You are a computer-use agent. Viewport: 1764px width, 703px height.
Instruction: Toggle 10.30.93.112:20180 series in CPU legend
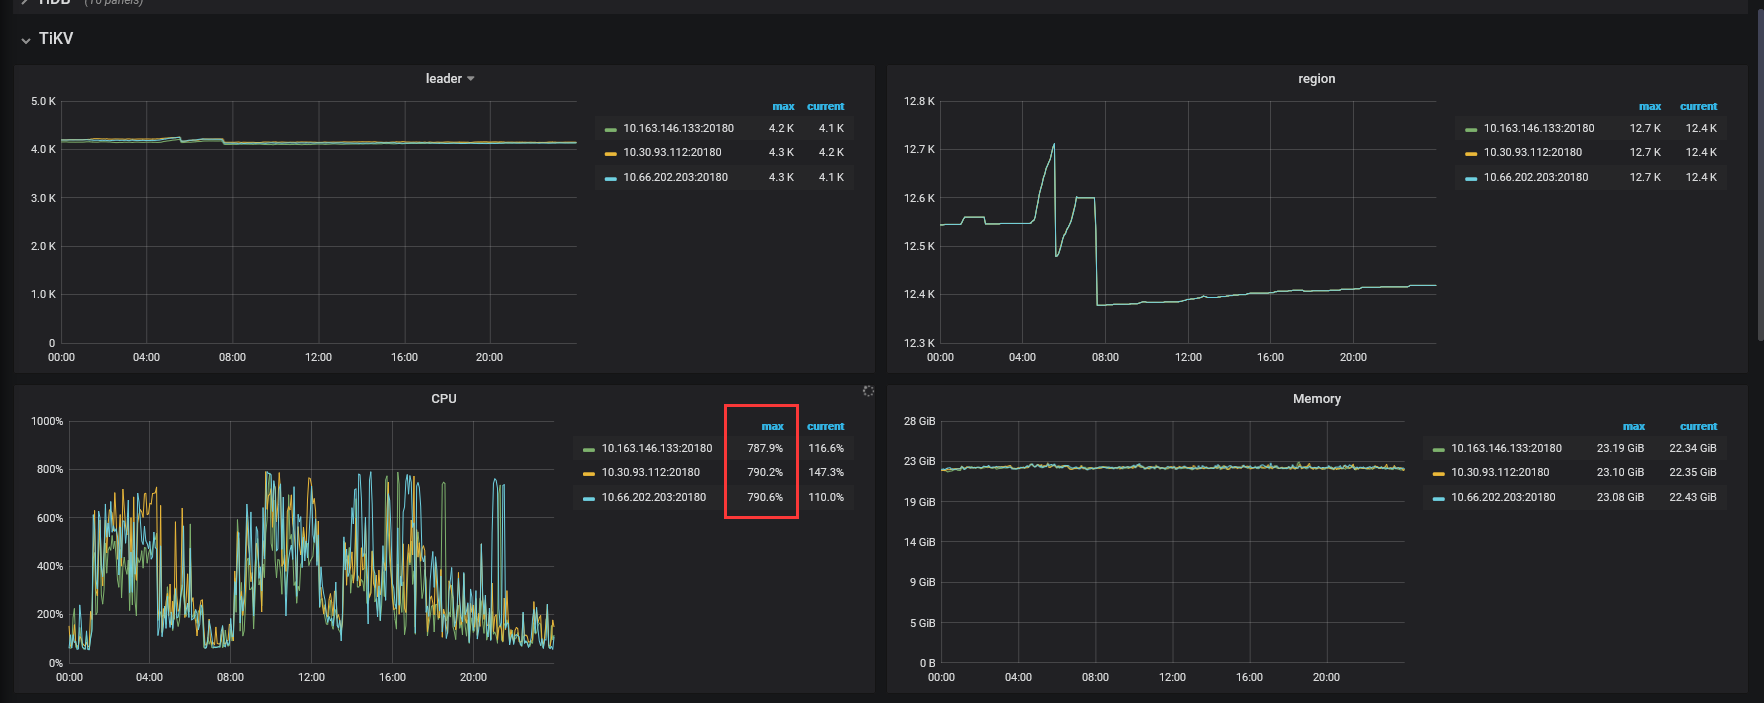[x=650, y=473]
